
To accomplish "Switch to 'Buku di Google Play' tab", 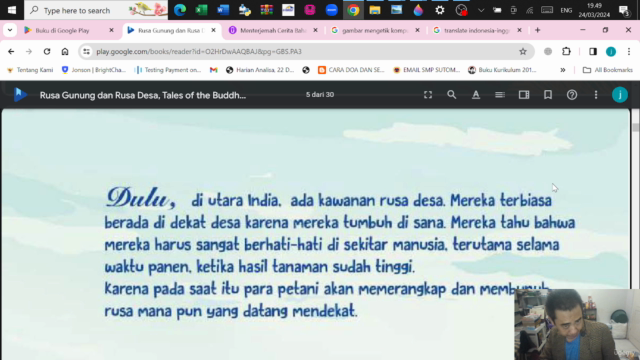I will [62, 30].
